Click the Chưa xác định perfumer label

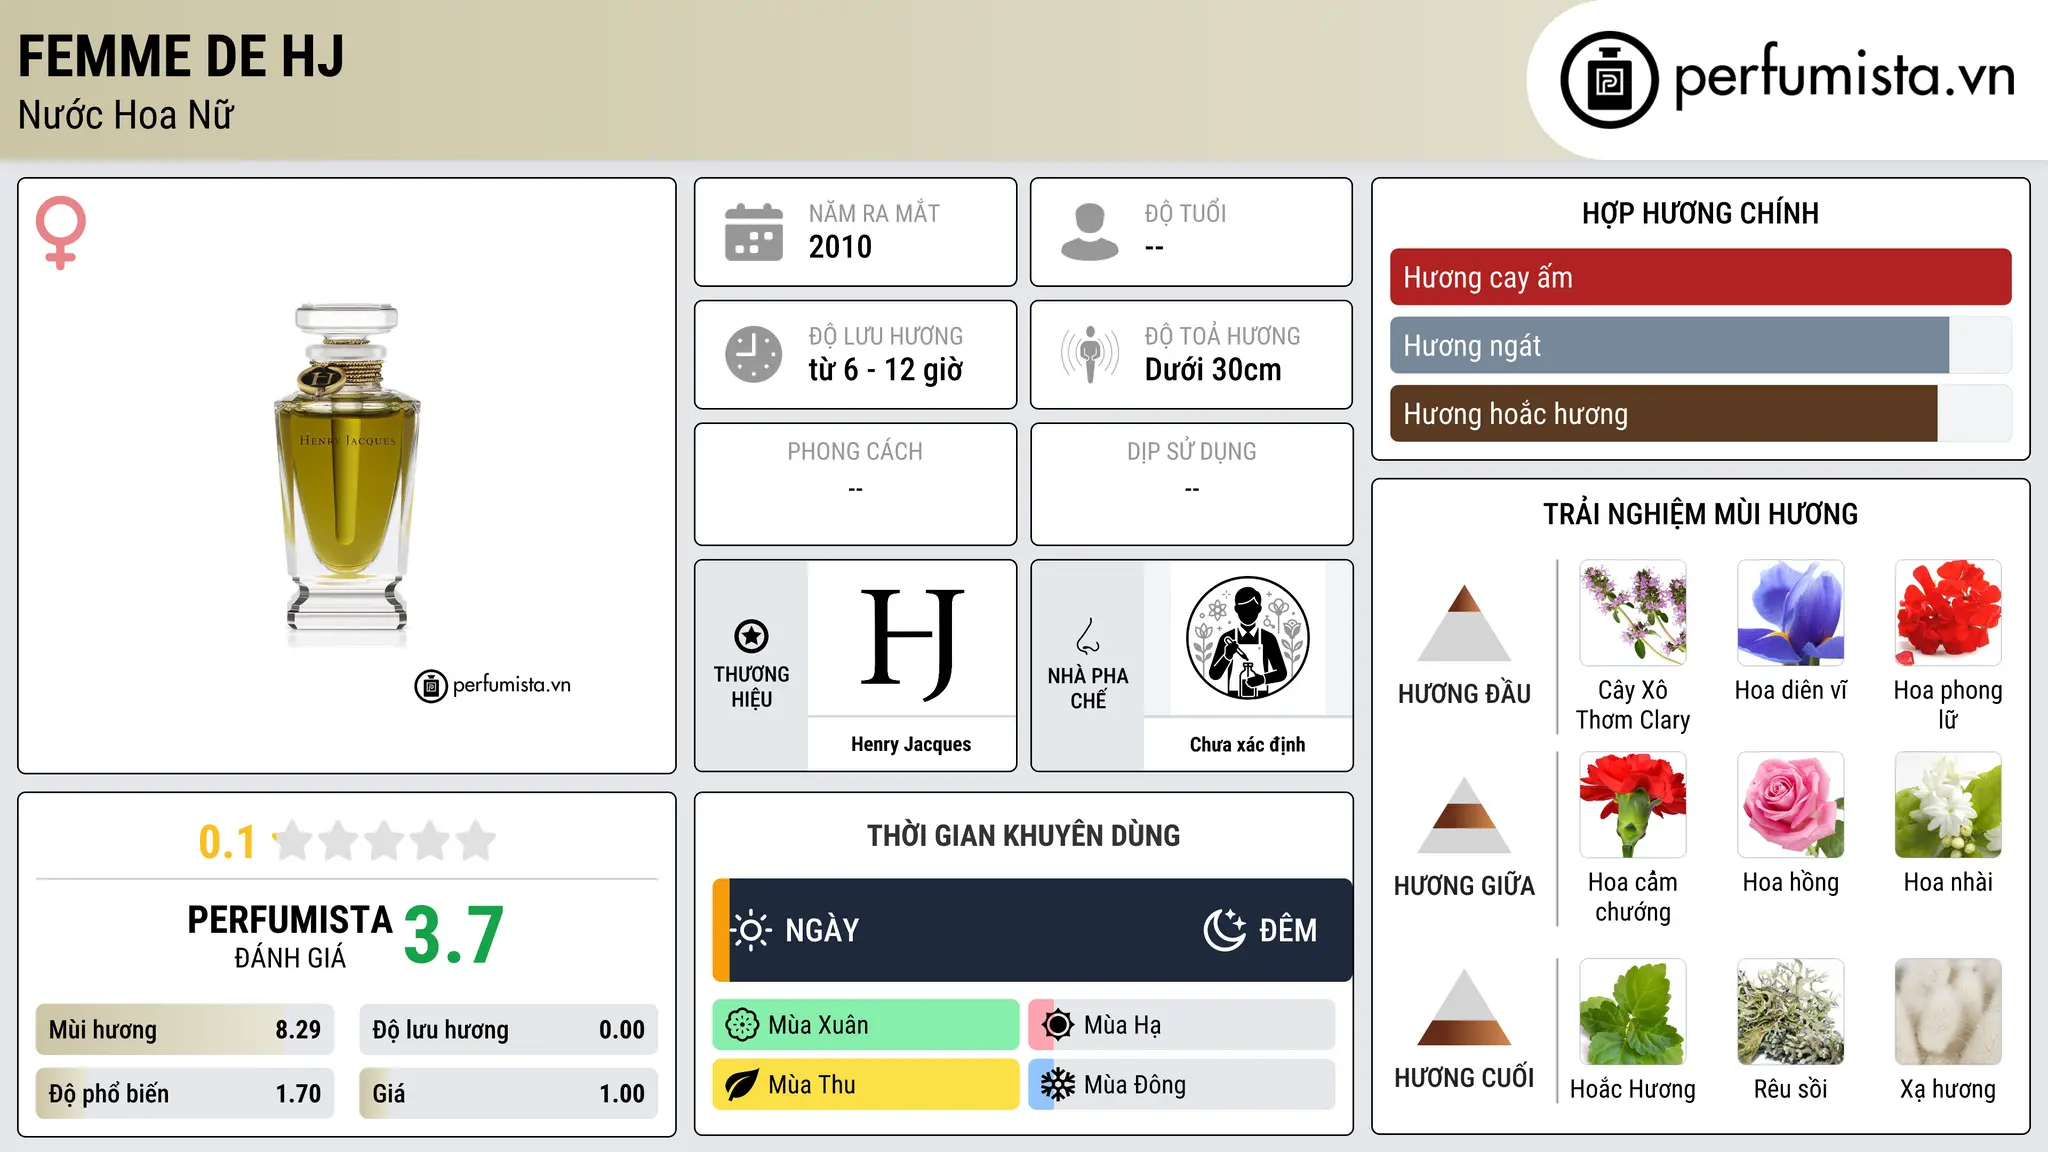click(1247, 744)
